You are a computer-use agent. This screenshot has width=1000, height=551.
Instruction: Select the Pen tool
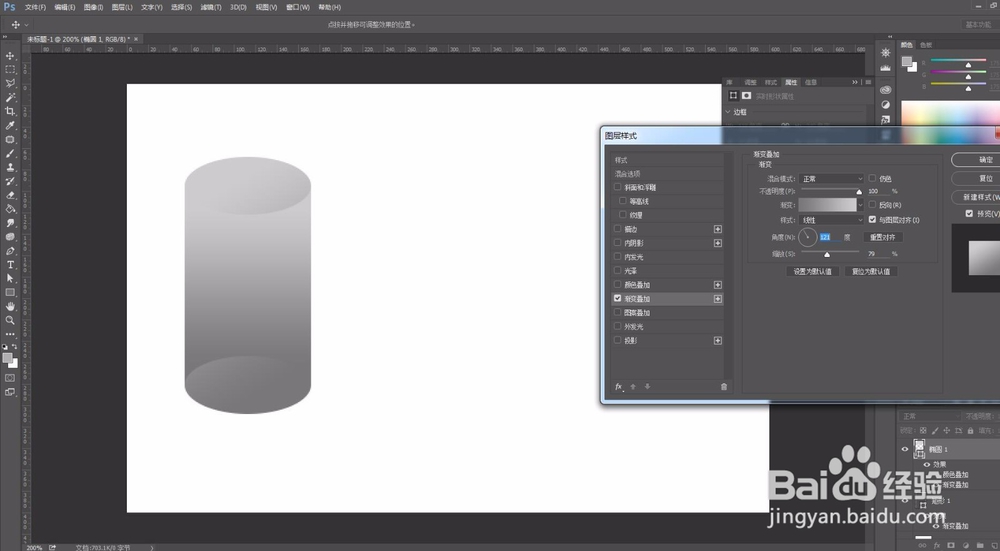click(10, 251)
